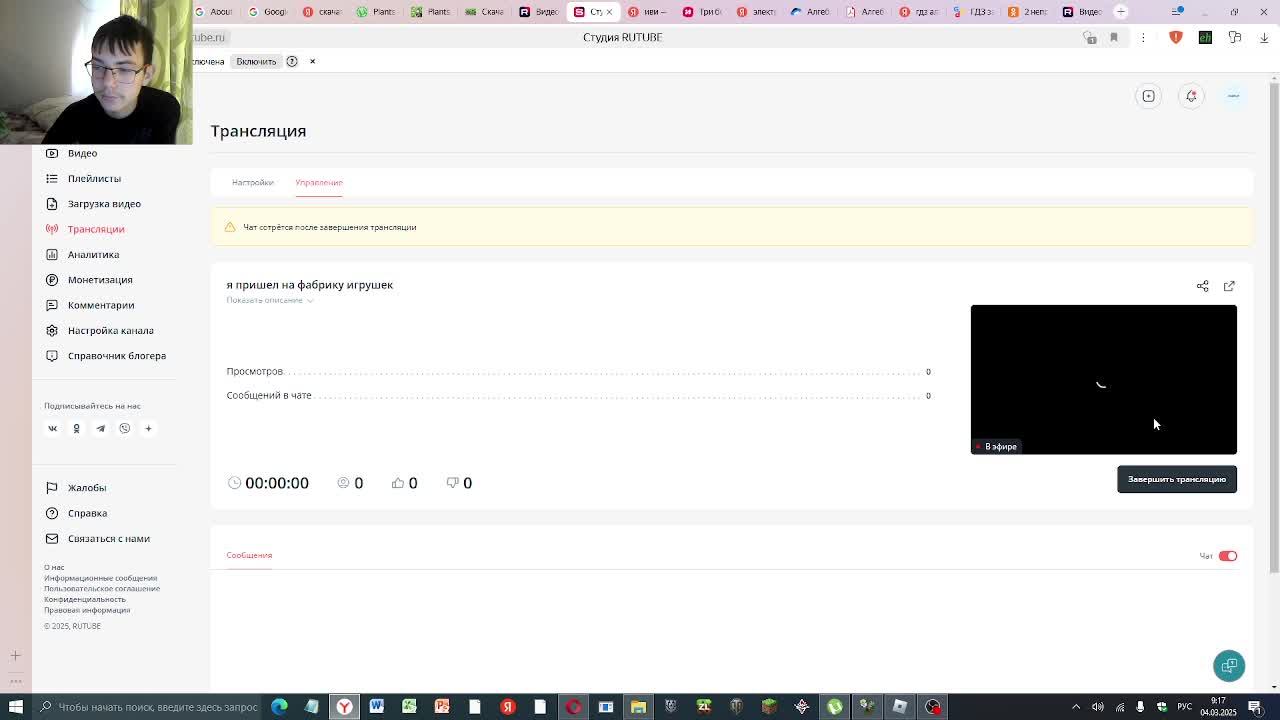Screen dimensions: 1280x720
Task: Open Правовая информация link
Action: [x=87, y=610]
